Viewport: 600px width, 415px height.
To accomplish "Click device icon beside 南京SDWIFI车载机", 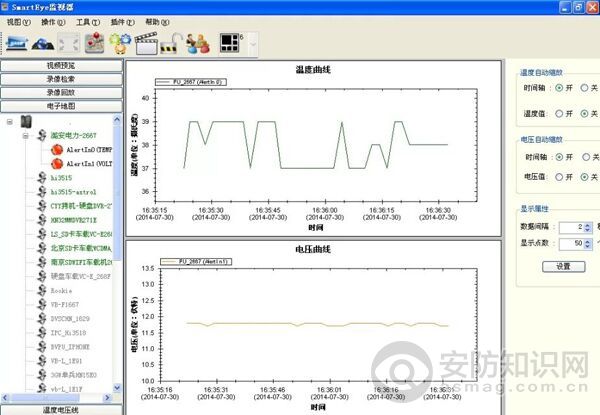I will [42, 262].
